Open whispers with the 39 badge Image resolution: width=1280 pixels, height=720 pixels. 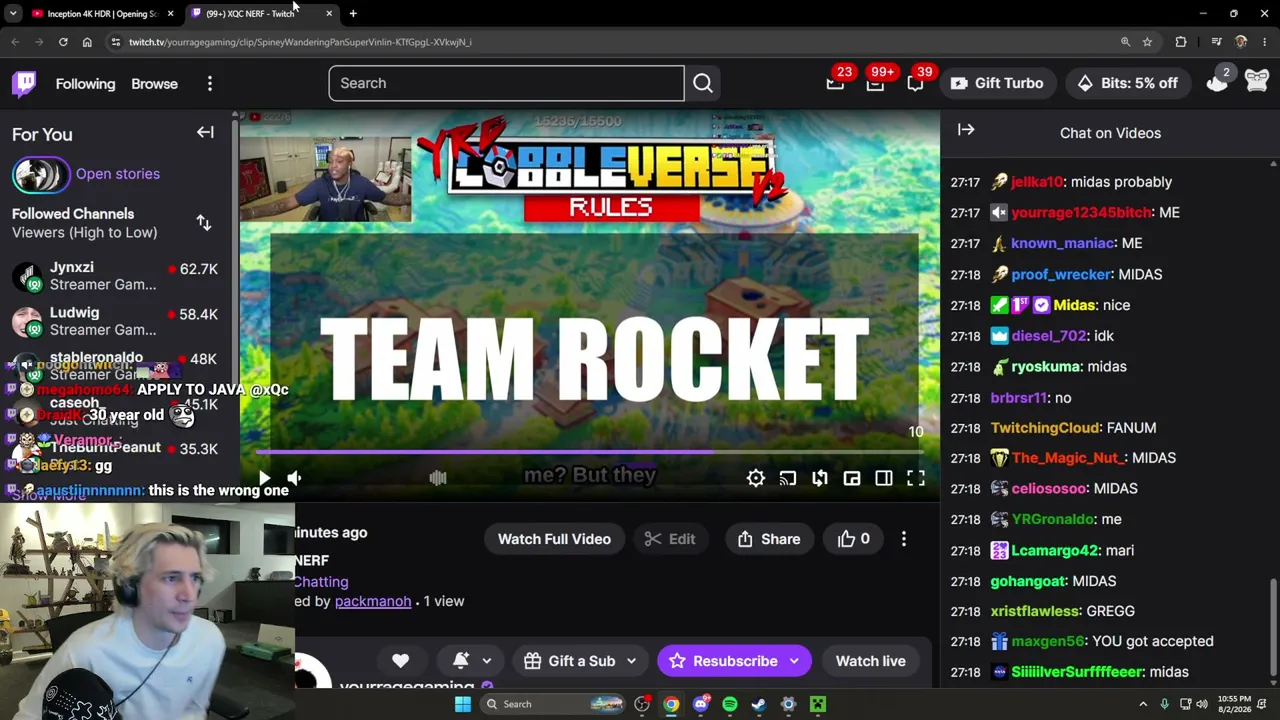tap(915, 83)
